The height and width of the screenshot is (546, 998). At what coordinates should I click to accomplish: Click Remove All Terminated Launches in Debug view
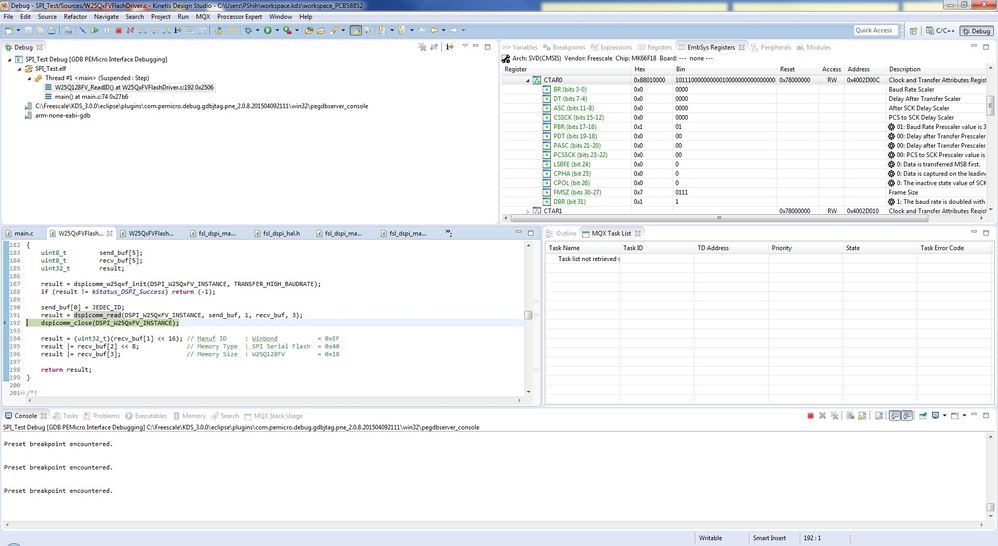click(422, 47)
